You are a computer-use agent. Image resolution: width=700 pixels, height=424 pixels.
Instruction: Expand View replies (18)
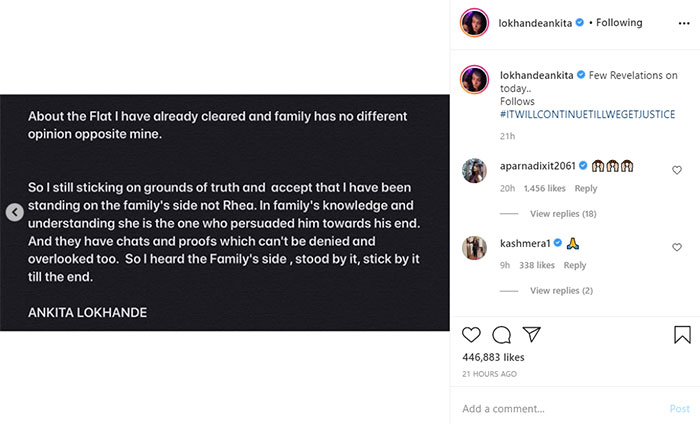563,214
